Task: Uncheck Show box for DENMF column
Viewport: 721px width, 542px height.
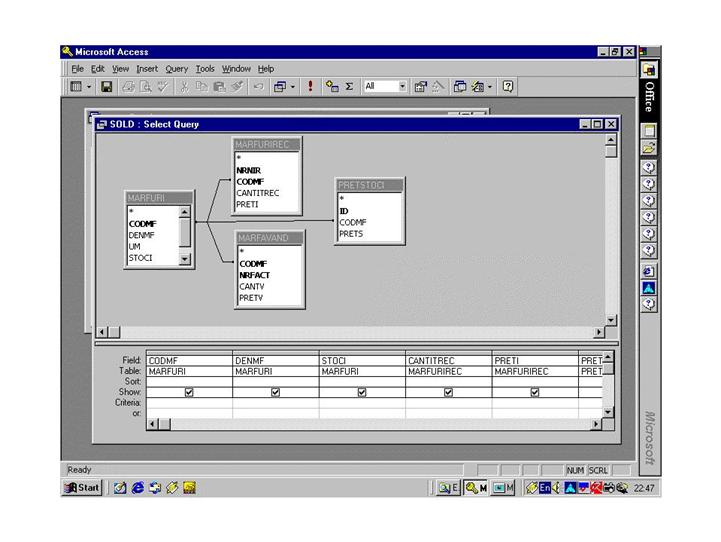Action: (x=275, y=393)
